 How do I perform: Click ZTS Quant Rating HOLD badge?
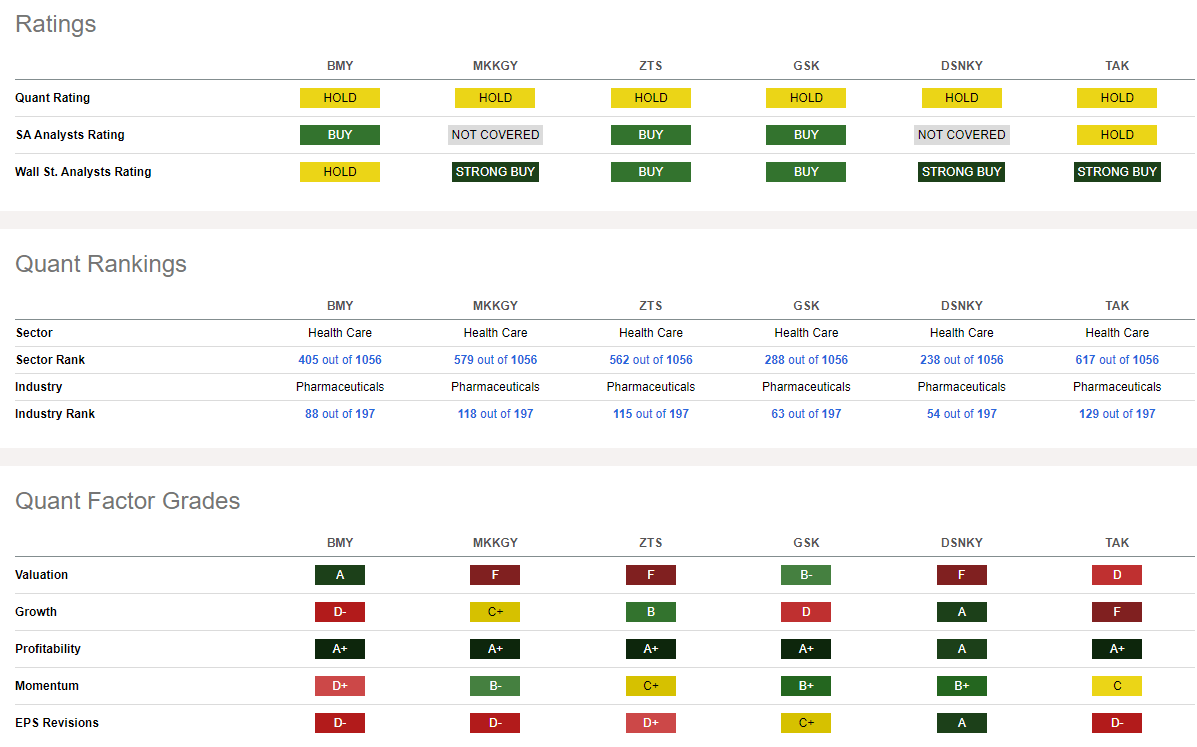point(651,98)
